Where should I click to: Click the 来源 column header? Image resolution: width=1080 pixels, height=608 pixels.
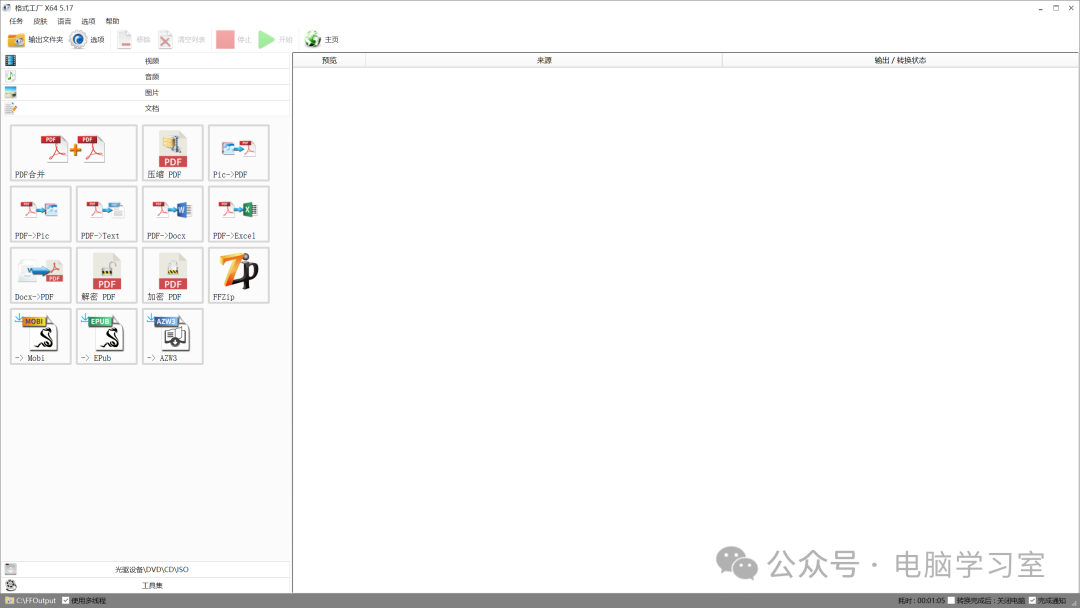pyautogui.click(x=544, y=61)
